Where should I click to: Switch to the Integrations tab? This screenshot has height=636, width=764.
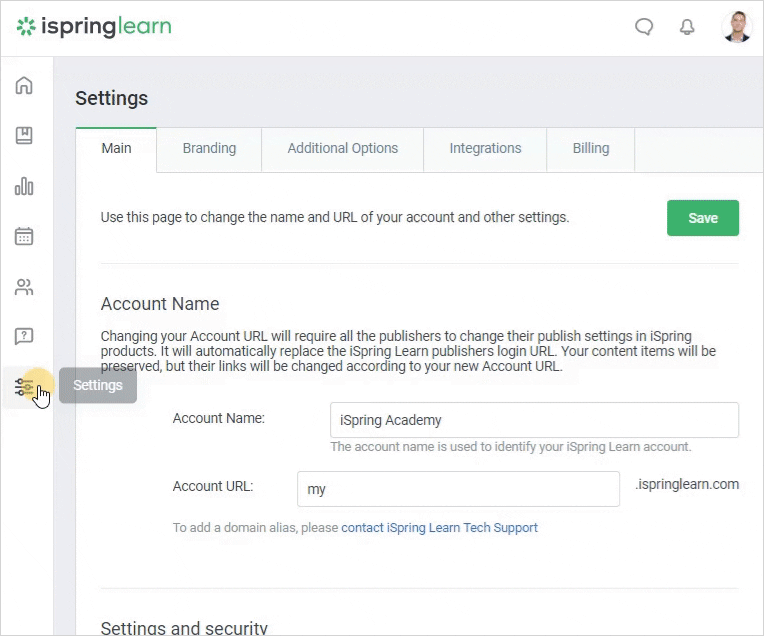(x=485, y=149)
